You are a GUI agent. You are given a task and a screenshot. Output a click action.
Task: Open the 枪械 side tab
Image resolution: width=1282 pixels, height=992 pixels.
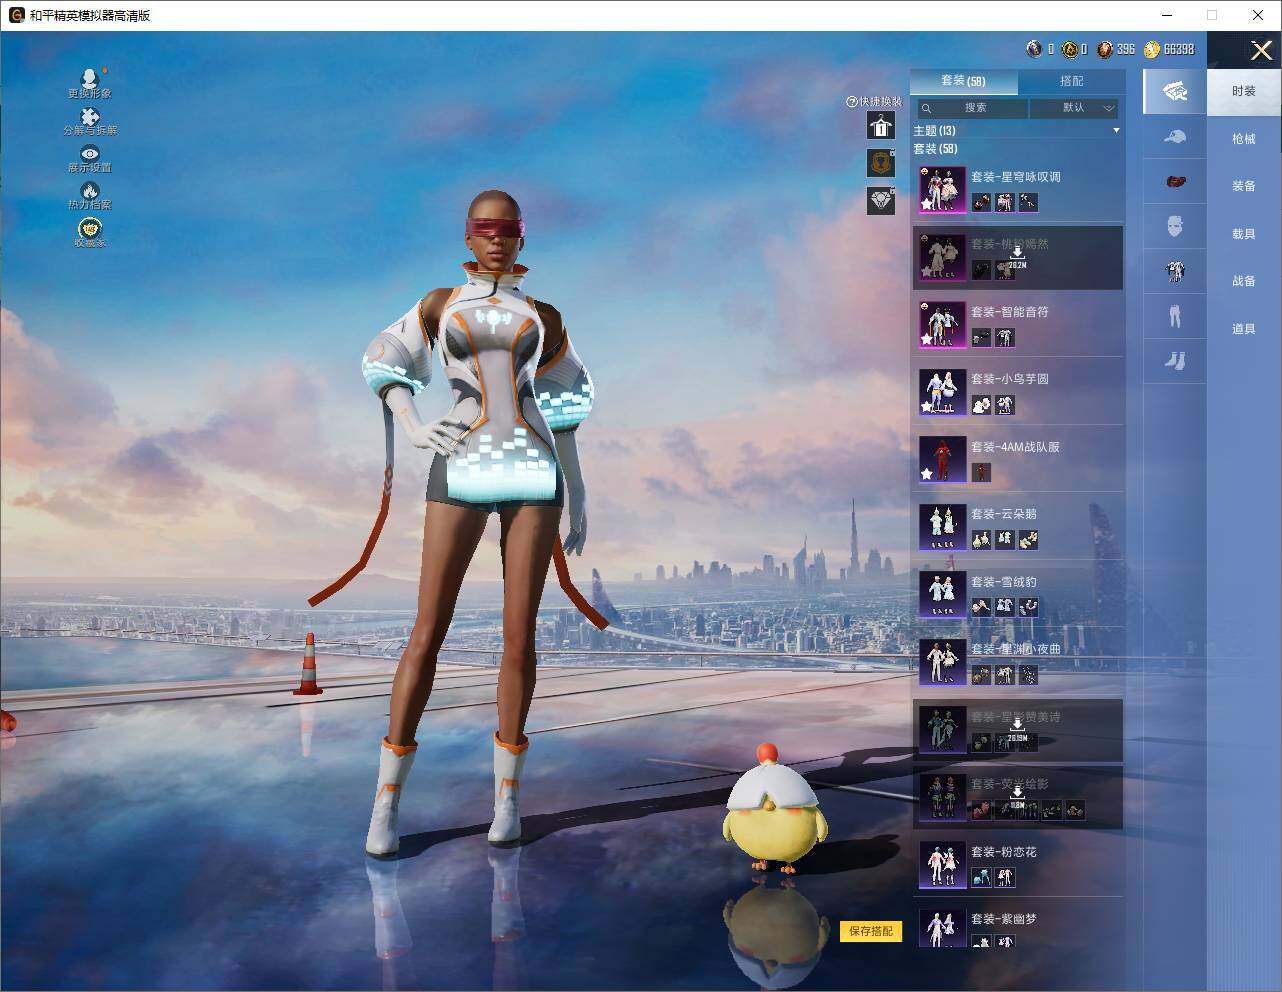click(1243, 139)
